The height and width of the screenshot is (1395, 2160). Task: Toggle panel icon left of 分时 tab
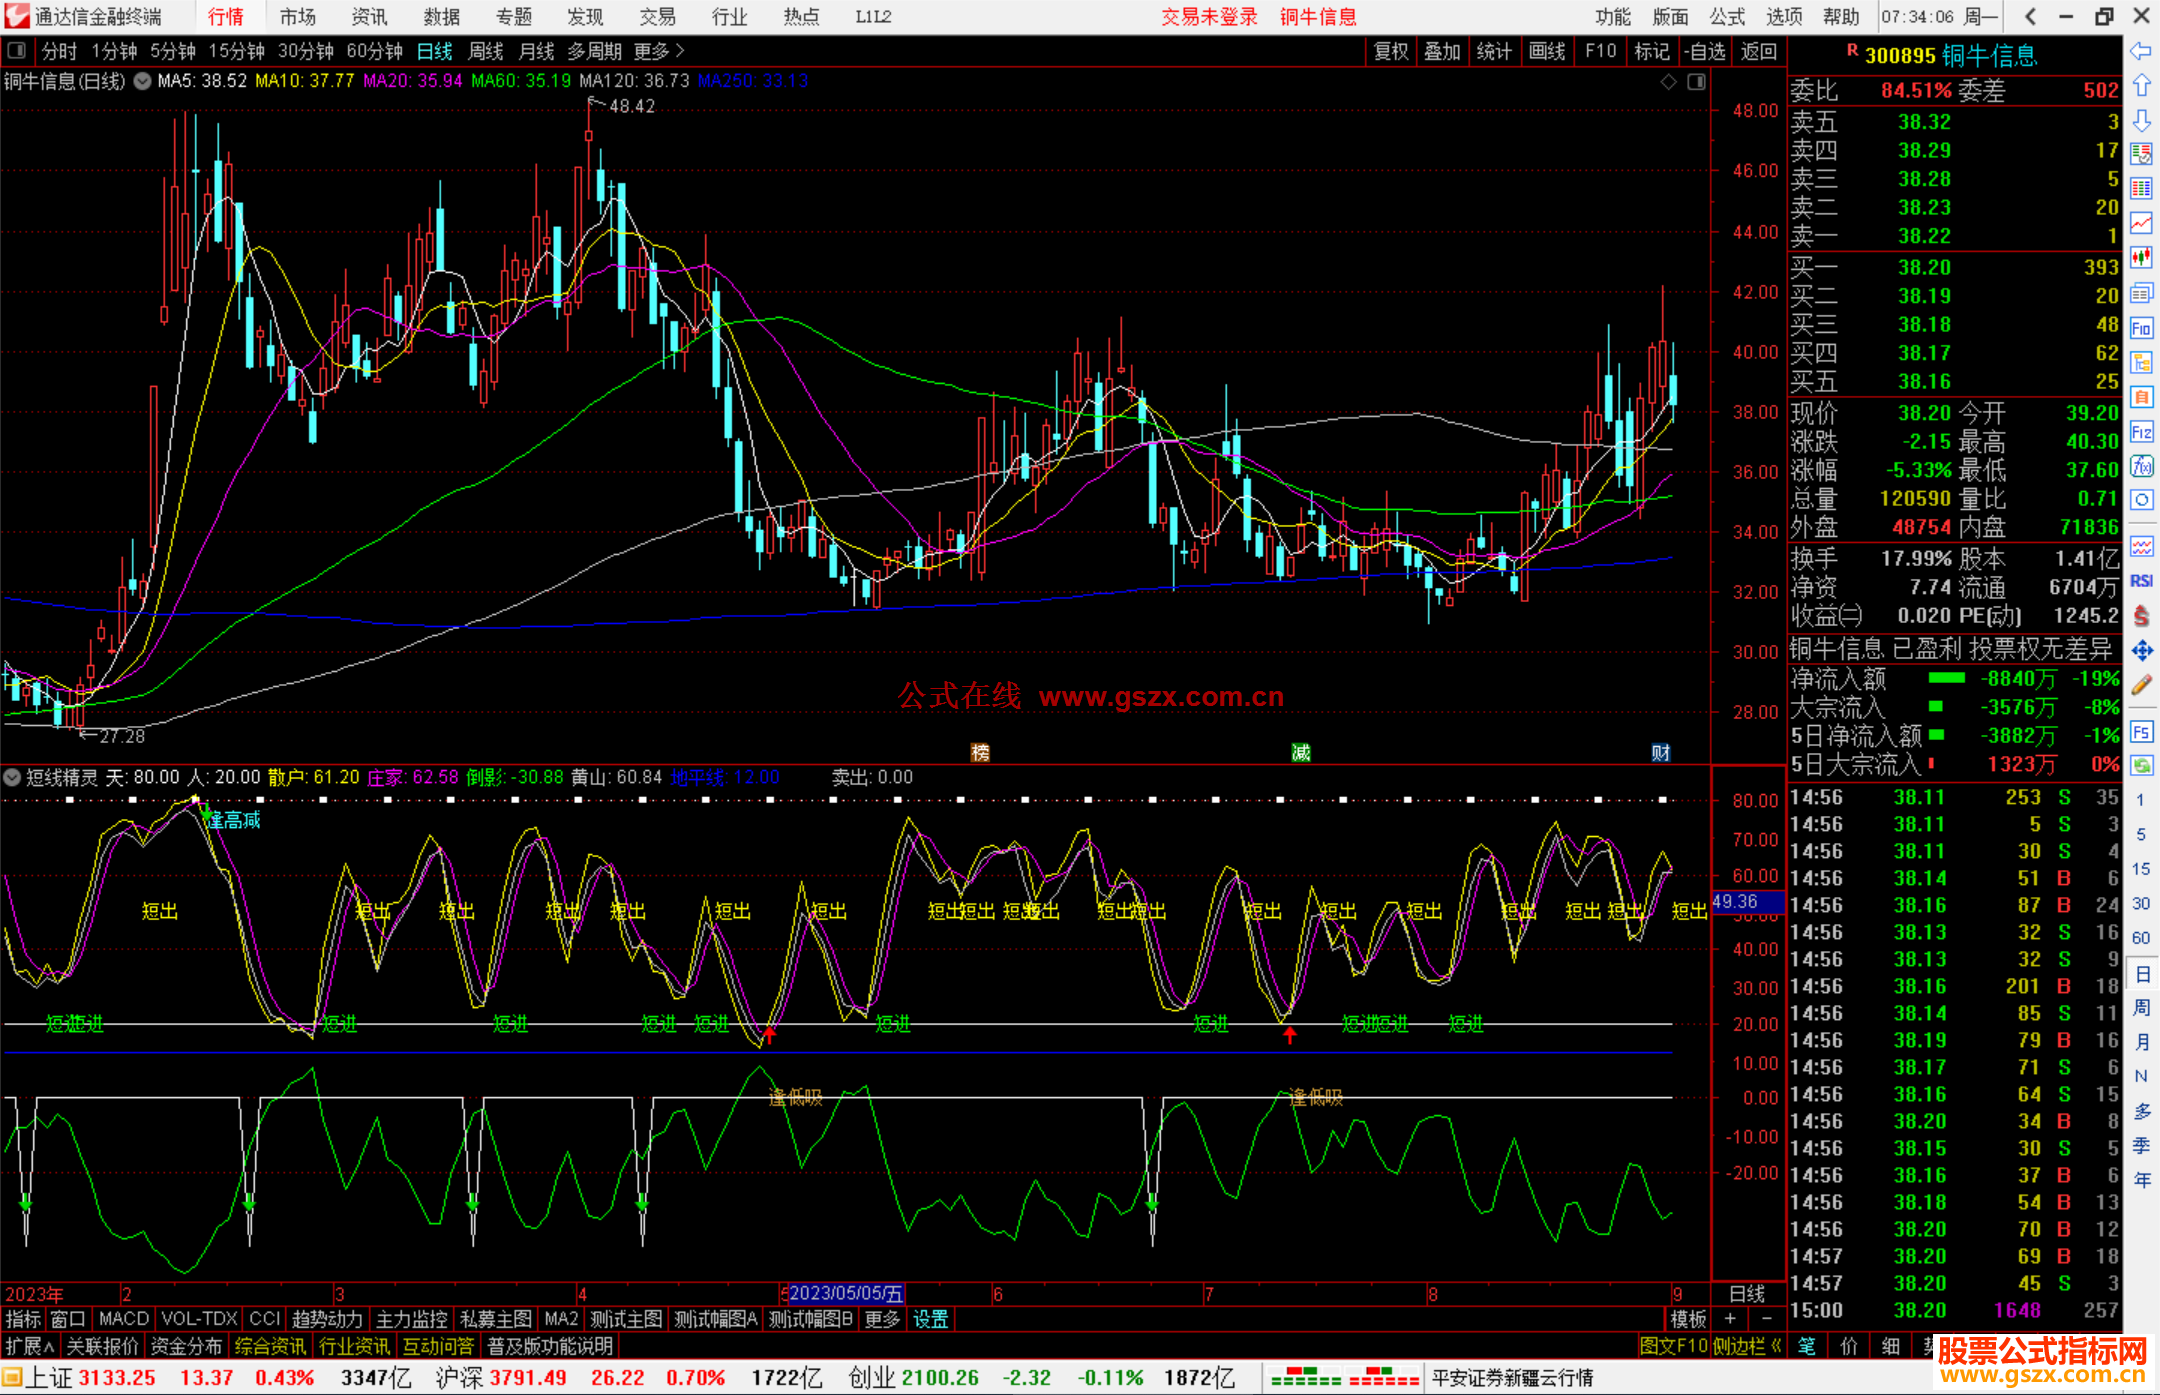[16, 50]
